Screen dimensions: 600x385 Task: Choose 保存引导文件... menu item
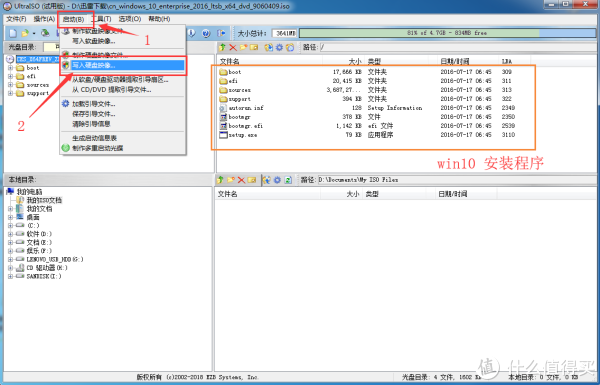click(x=123, y=114)
